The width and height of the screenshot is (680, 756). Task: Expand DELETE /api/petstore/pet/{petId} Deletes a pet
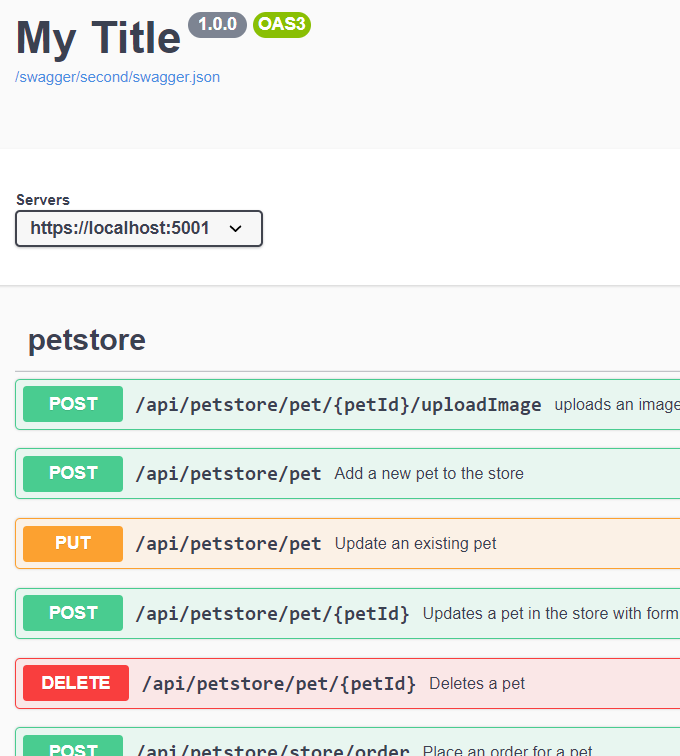pyautogui.click(x=347, y=683)
